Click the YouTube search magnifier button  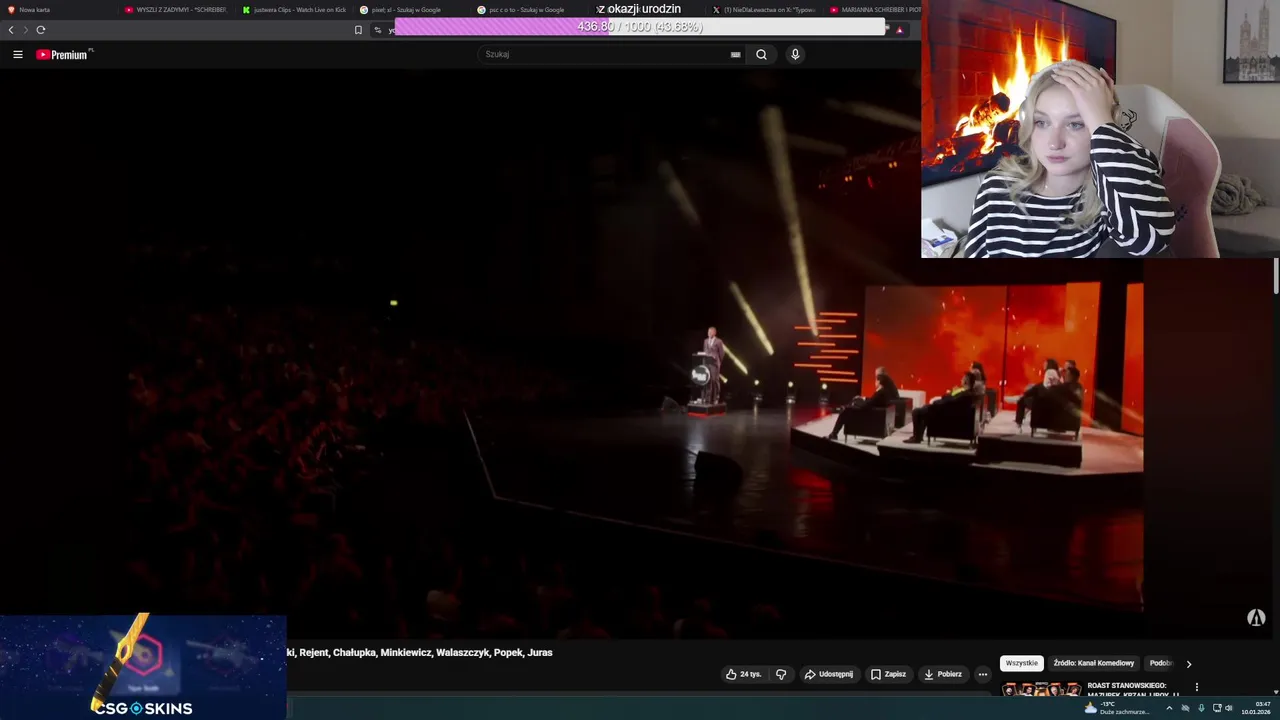(x=761, y=54)
